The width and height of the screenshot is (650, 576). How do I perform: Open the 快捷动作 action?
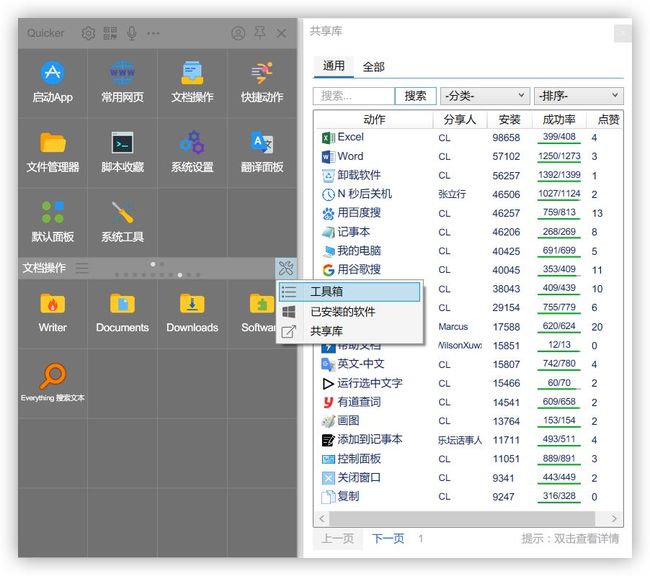point(262,82)
